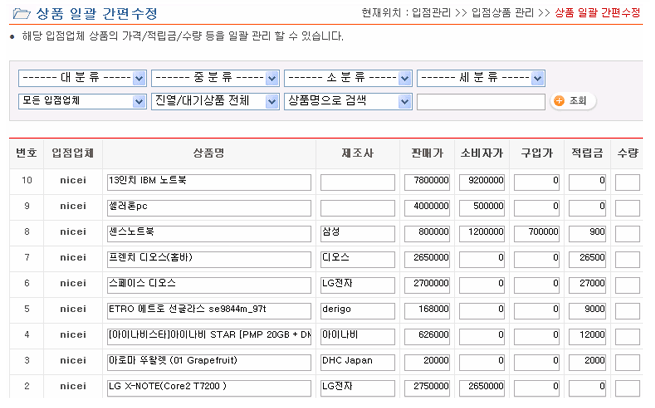Expand the 중분류 category dropdown
The image size is (655, 408).
click(x=215, y=78)
